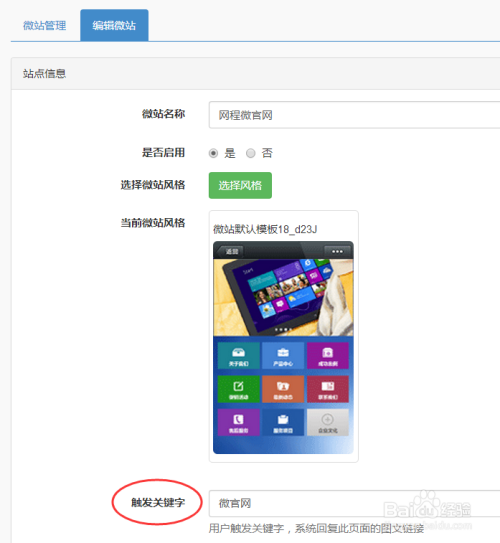Click the back button in phone preview
The image size is (500, 543).
[x=230, y=251]
